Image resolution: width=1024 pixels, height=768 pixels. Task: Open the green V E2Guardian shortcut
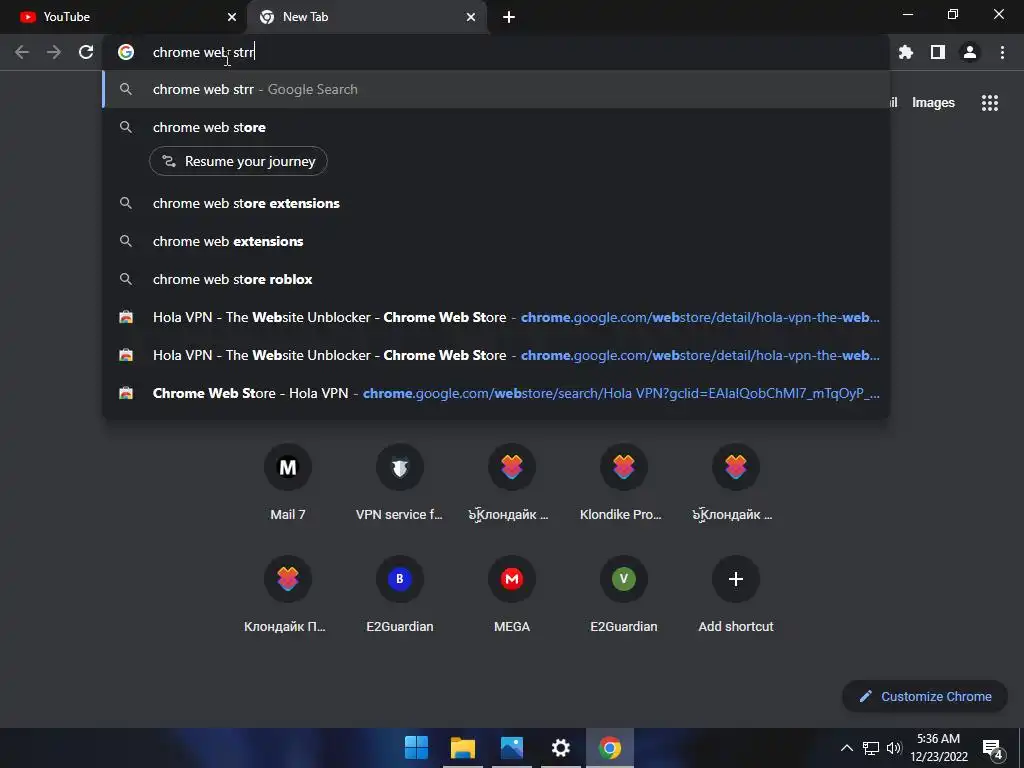(x=624, y=594)
